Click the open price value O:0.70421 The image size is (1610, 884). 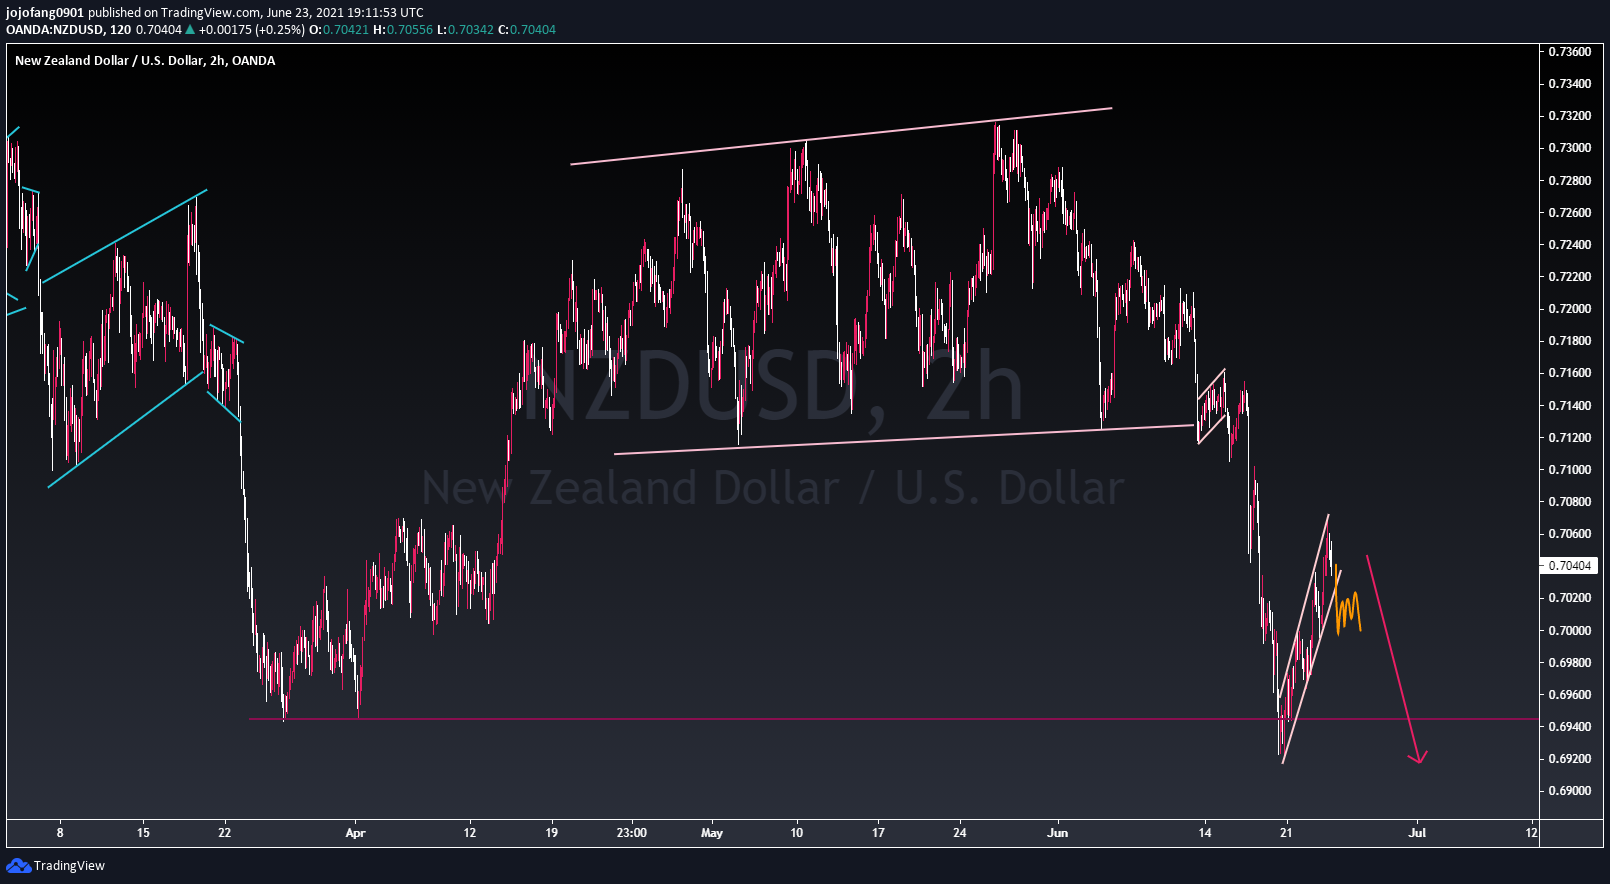pos(339,30)
